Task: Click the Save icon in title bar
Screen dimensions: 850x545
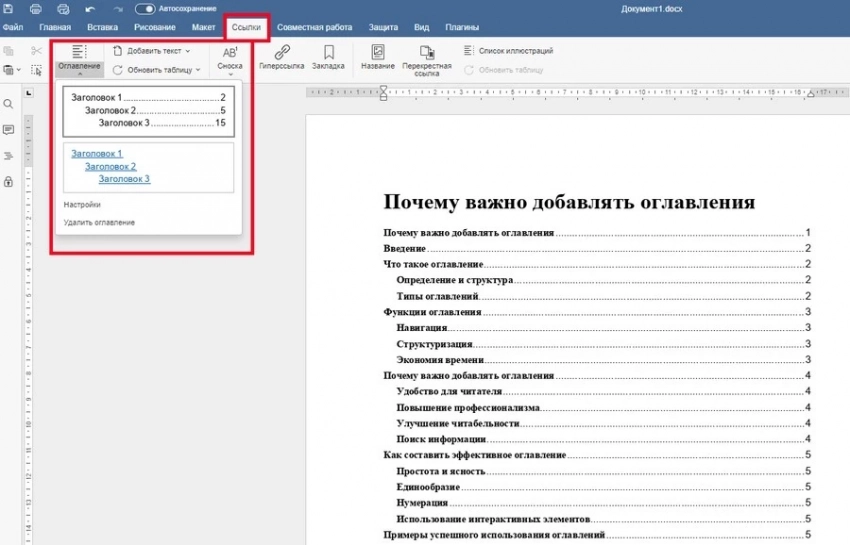Action: pos(9,8)
